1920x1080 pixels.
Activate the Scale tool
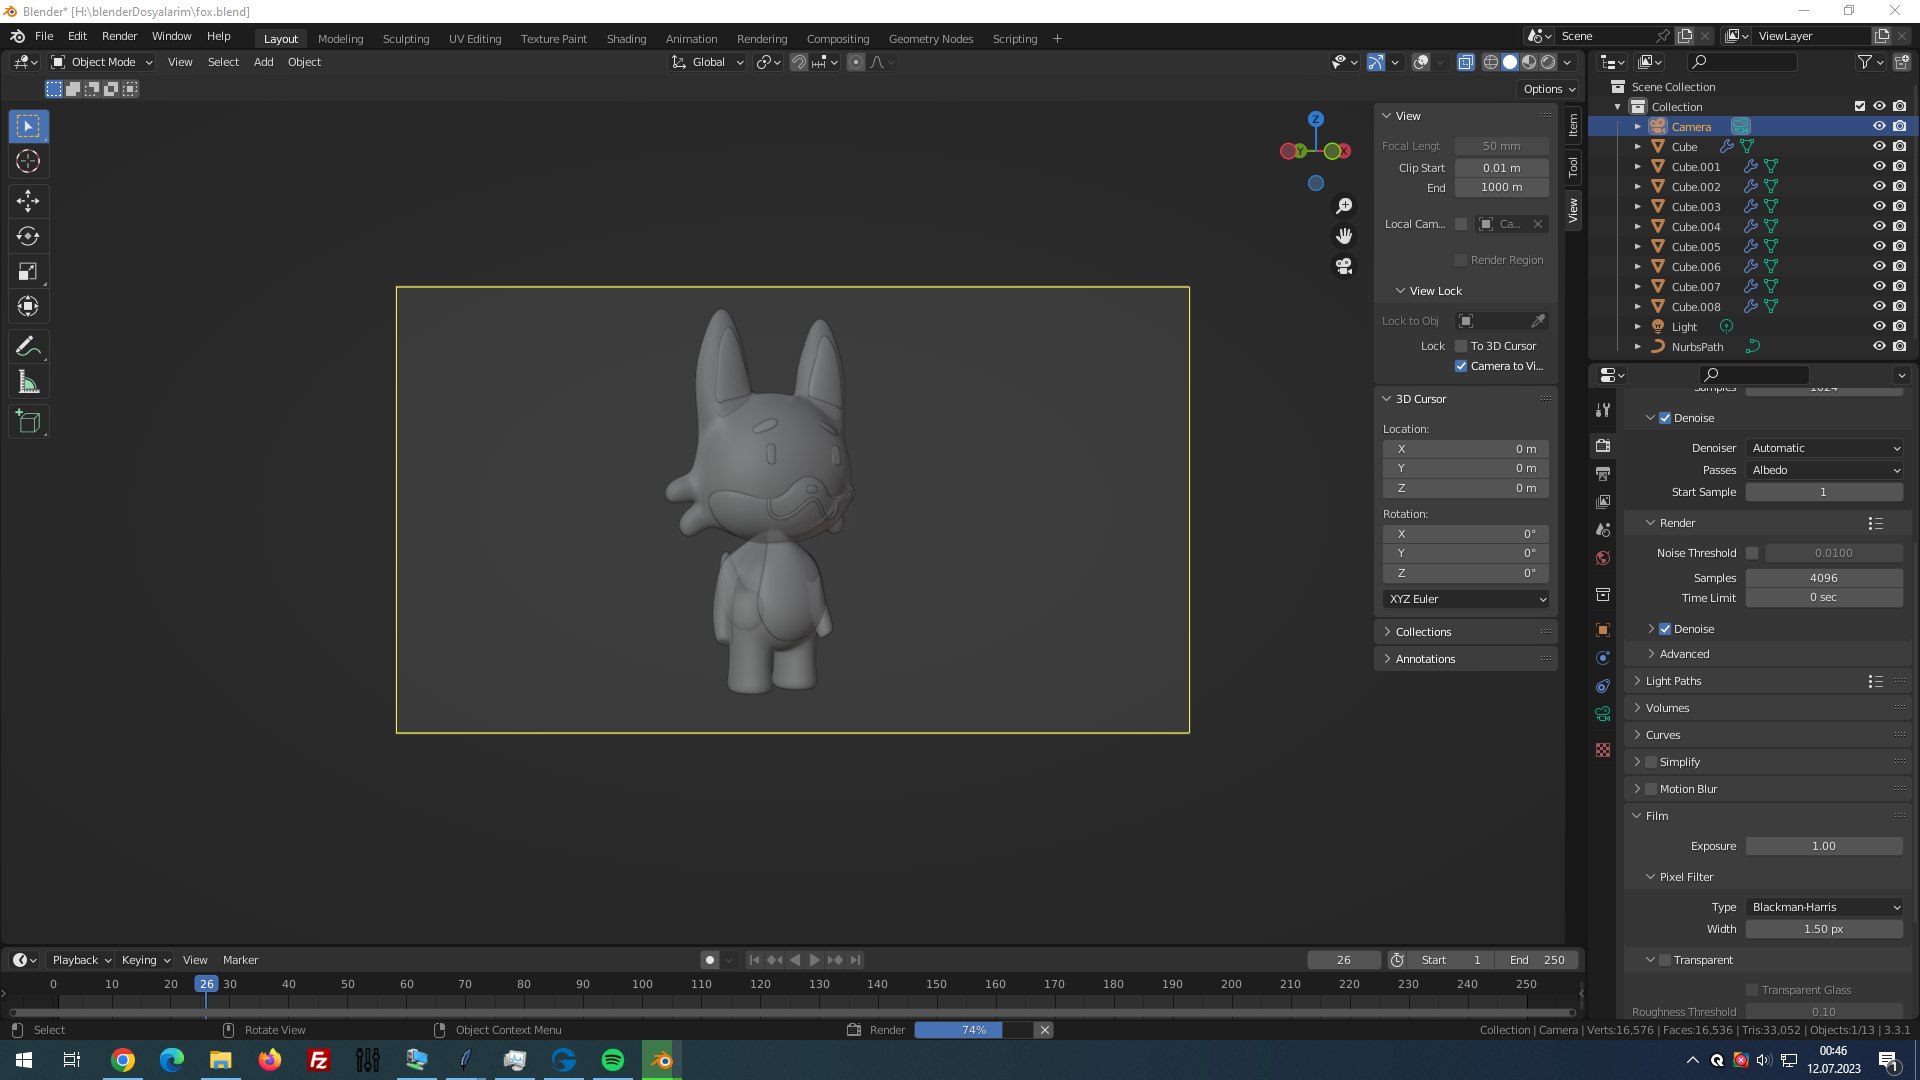pyautogui.click(x=28, y=271)
